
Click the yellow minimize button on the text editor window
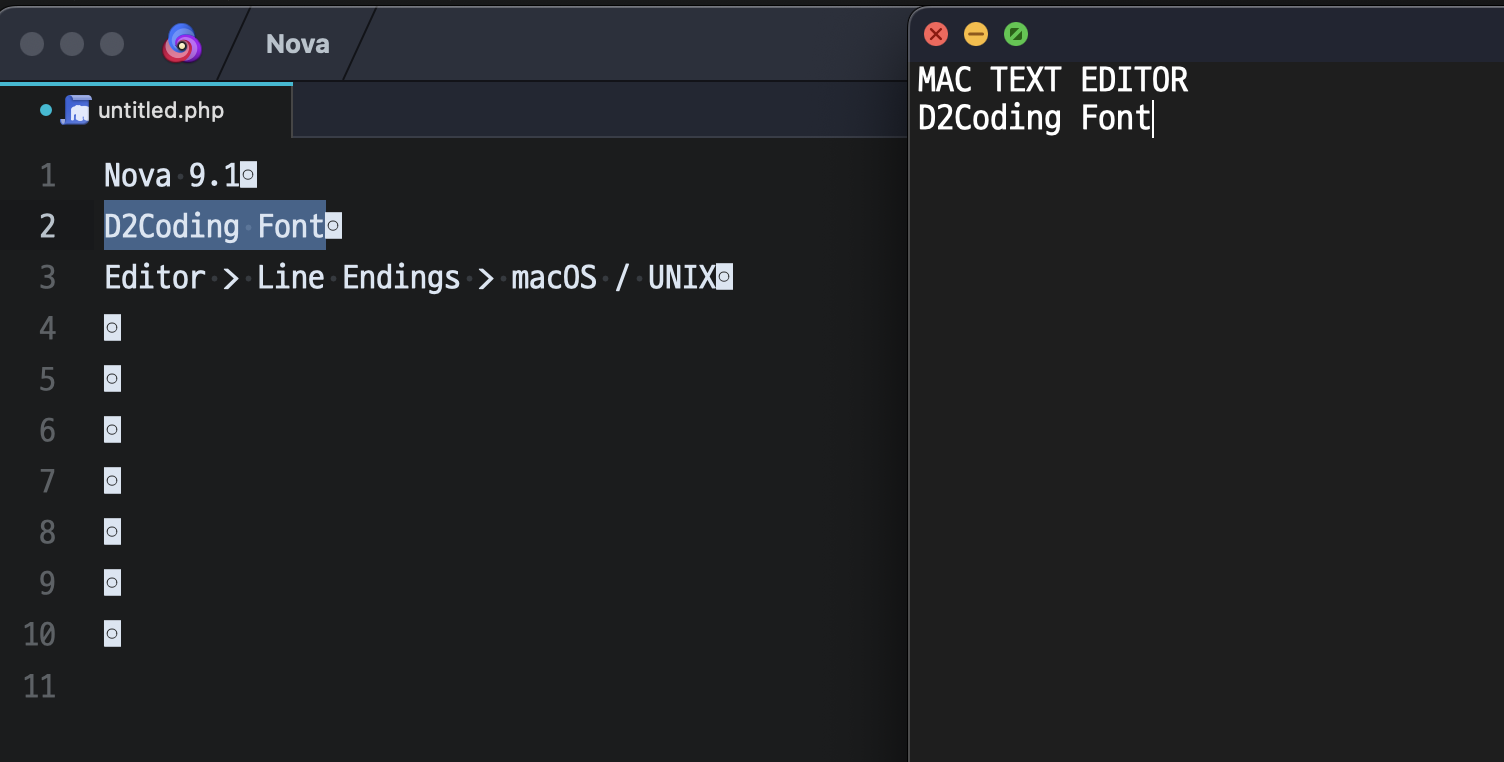pos(976,34)
